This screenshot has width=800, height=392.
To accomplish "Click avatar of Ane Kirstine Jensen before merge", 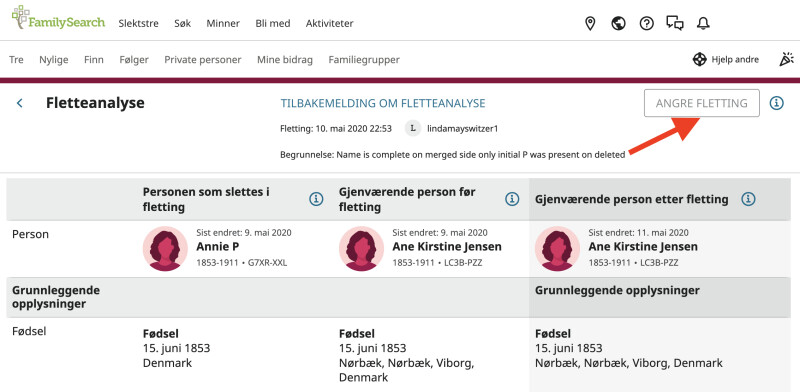I will pos(361,249).
